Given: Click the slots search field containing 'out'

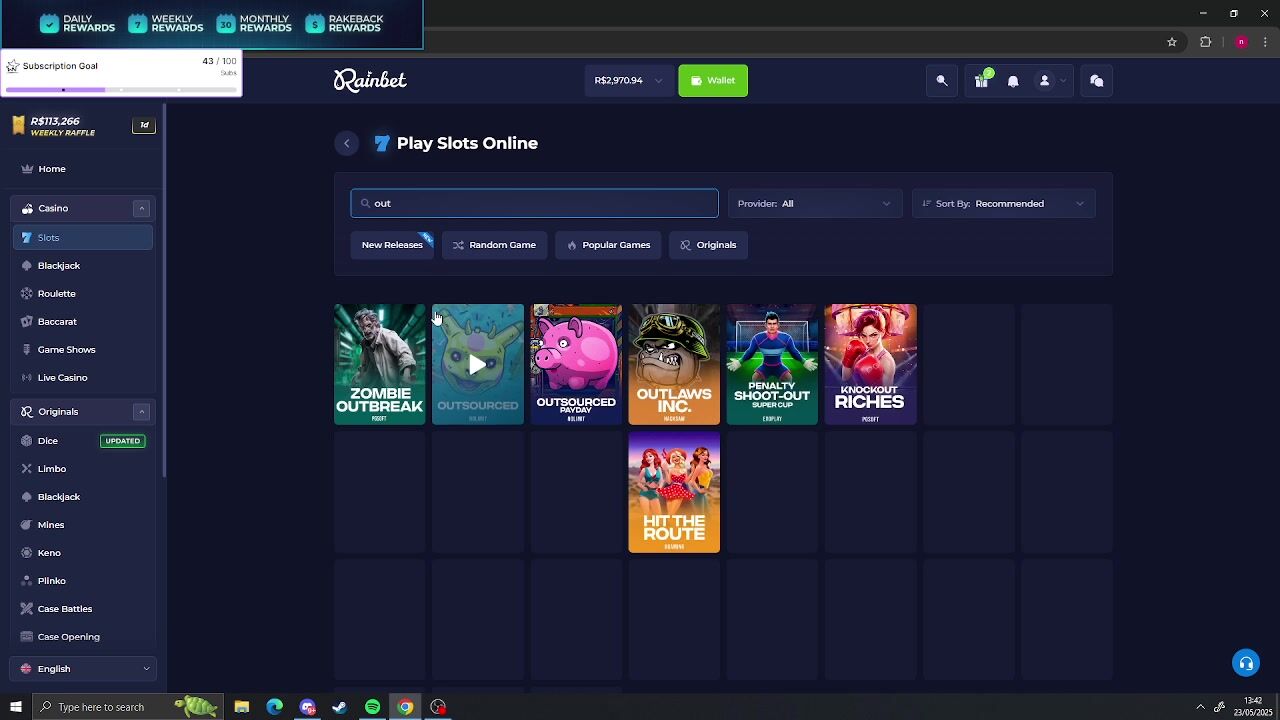Looking at the screenshot, I should tap(534, 204).
